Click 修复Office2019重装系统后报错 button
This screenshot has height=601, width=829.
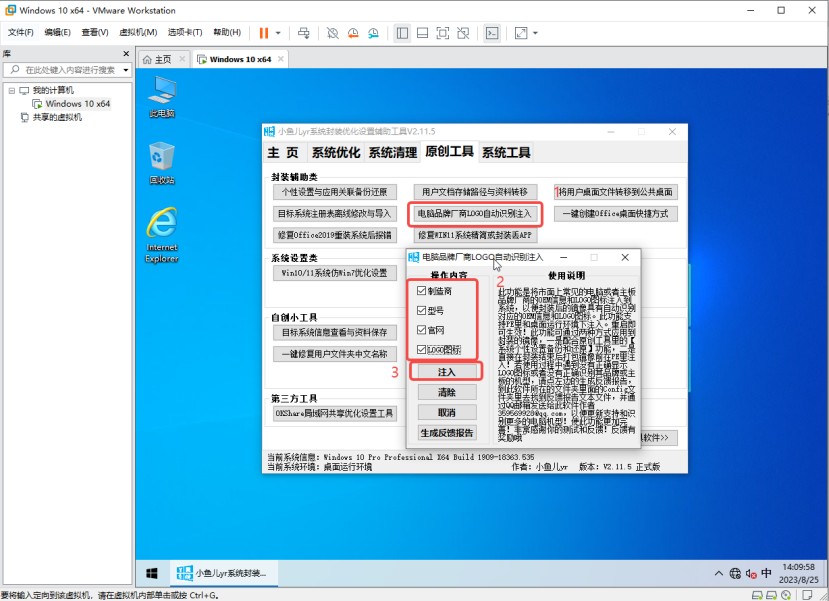(x=335, y=235)
